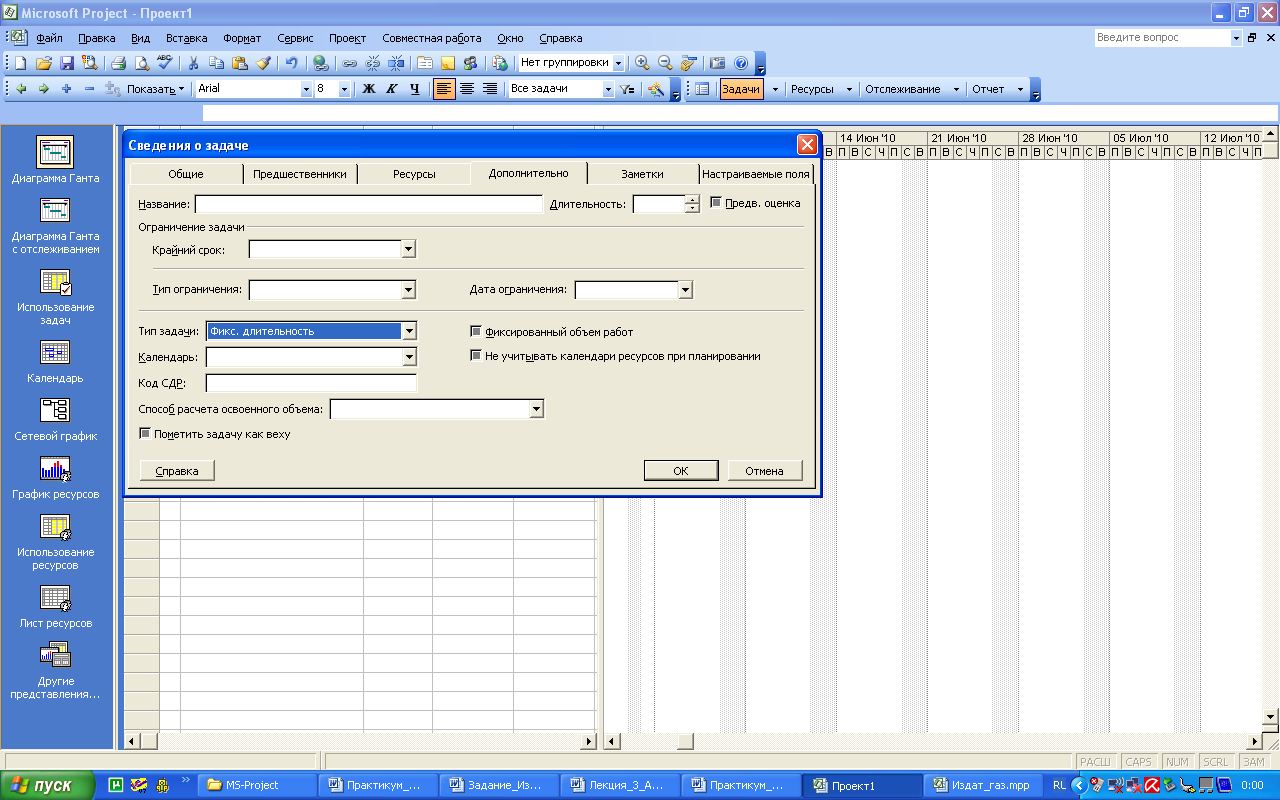Zoom out on the Gantt timescale
This screenshot has height=800, width=1280.
664,62
